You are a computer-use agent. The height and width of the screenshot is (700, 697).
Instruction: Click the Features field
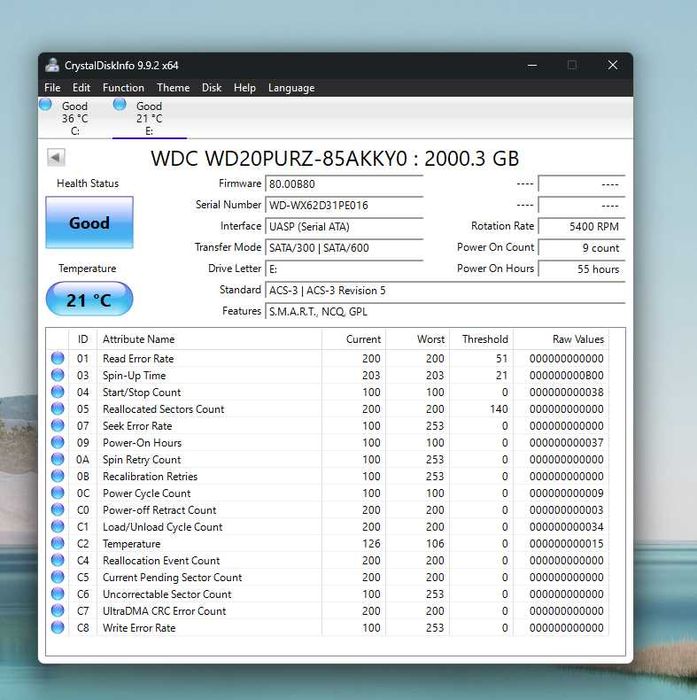445,312
